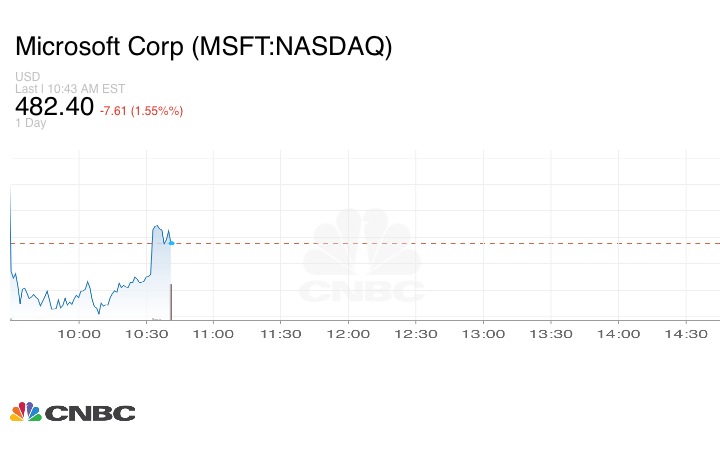Image resolution: width=720 pixels, height=450 pixels.
Task: Click the 482.40 last price value
Action: (x=55, y=107)
